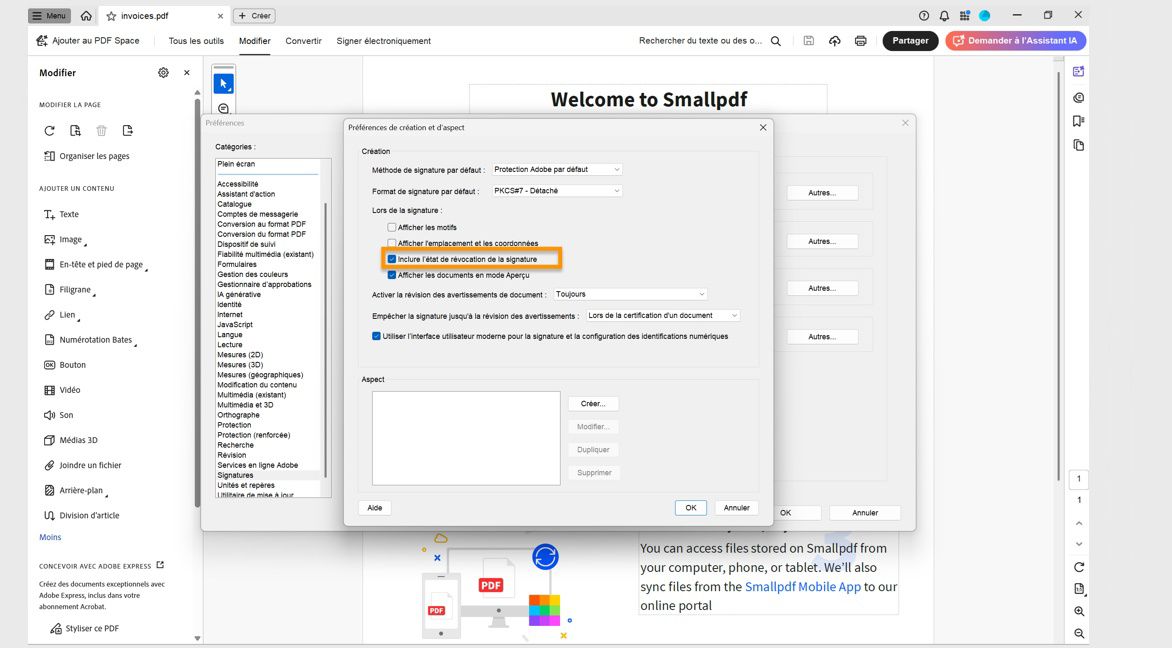Uncheck Inclure l'état de révocation de la signature
Image resolution: width=1172 pixels, height=648 pixels.
(x=392, y=259)
